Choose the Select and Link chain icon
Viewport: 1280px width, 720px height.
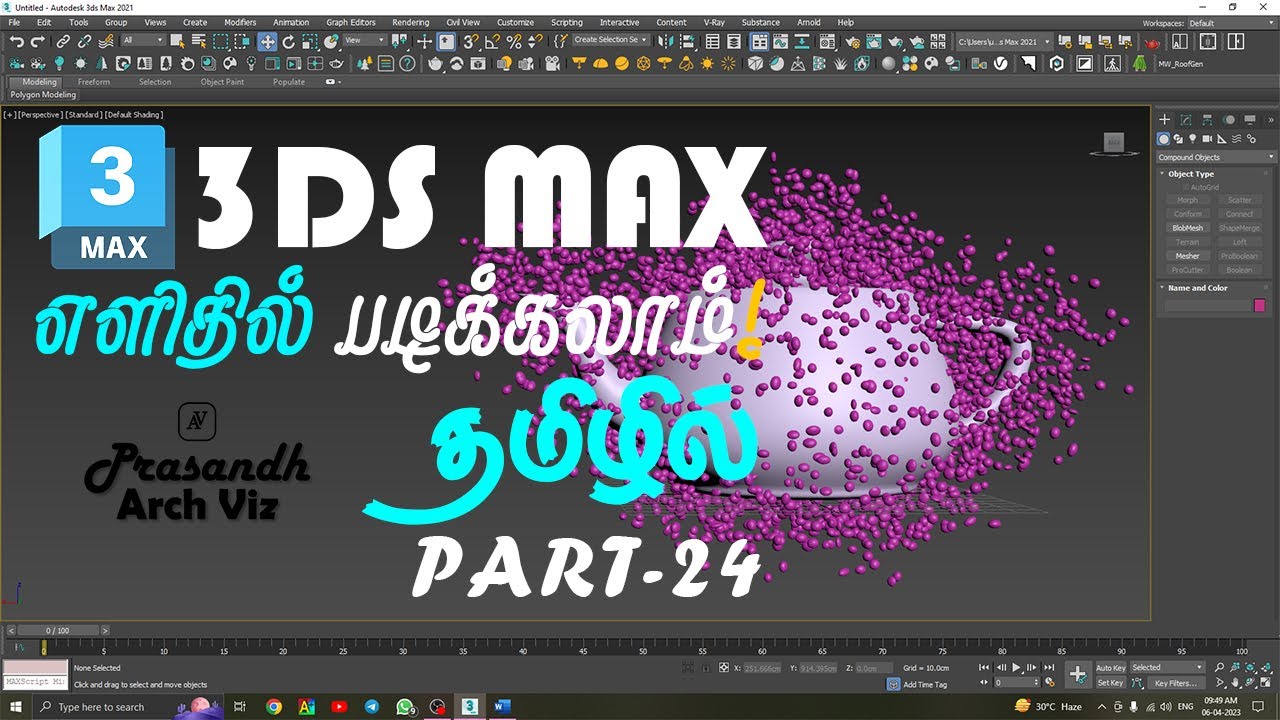tap(63, 41)
